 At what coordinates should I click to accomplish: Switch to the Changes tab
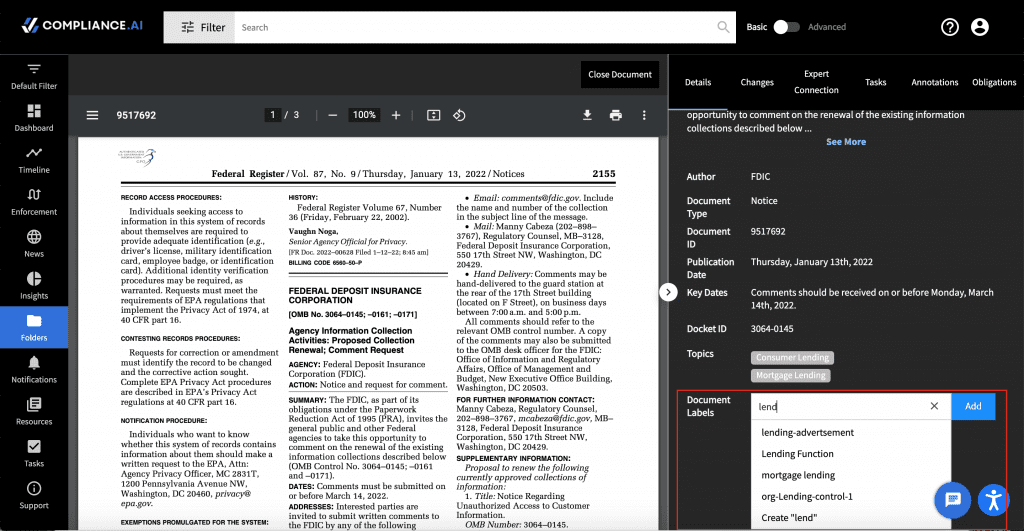click(757, 82)
